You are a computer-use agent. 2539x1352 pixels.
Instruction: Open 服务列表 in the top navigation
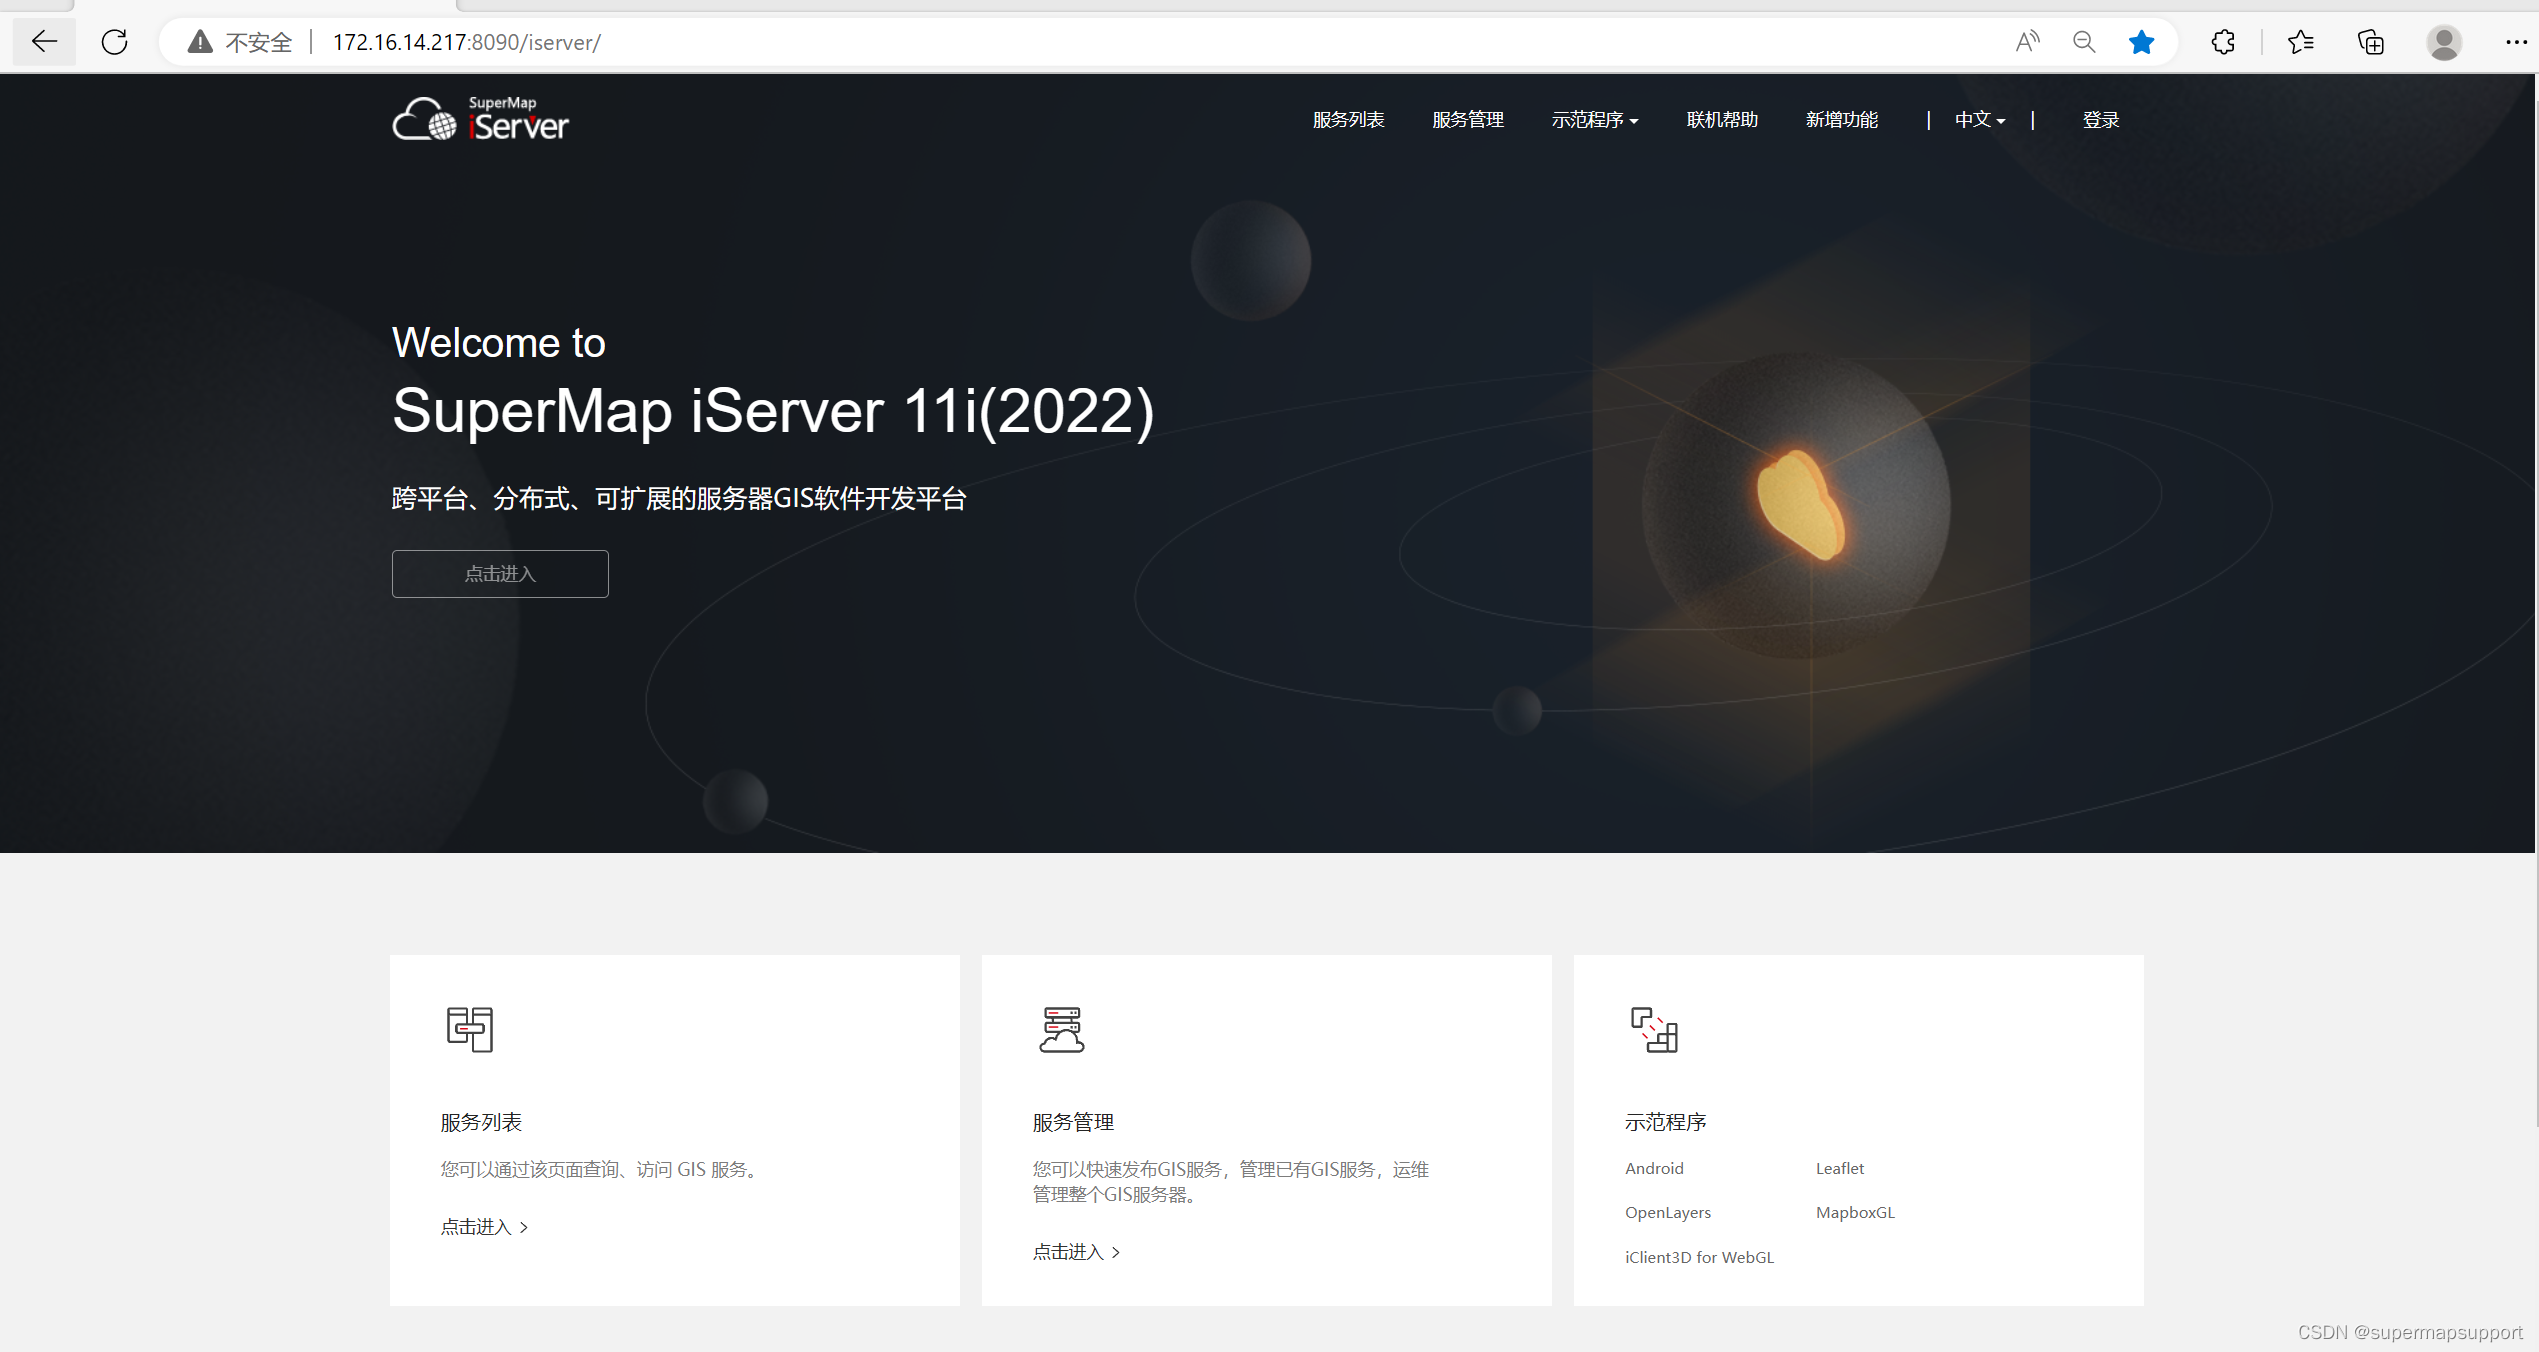point(1348,120)
